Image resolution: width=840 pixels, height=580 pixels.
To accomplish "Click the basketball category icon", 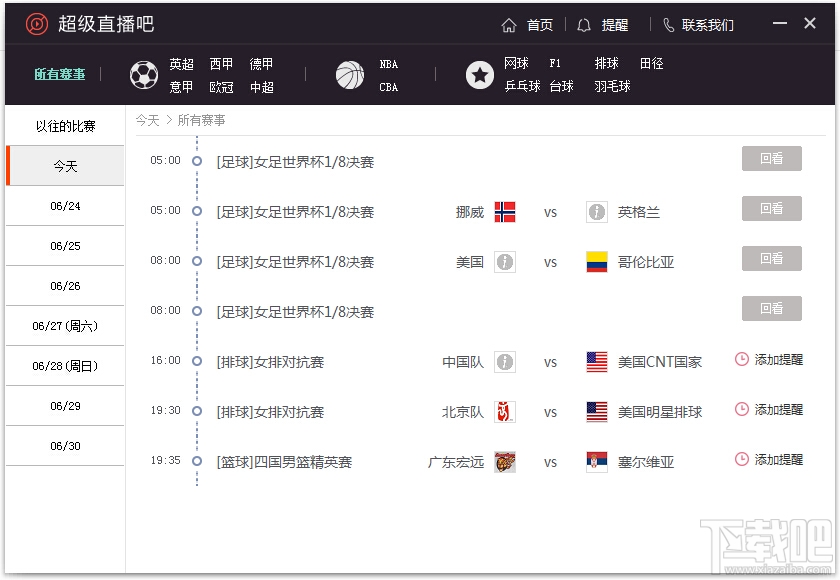I will [350, 75].
